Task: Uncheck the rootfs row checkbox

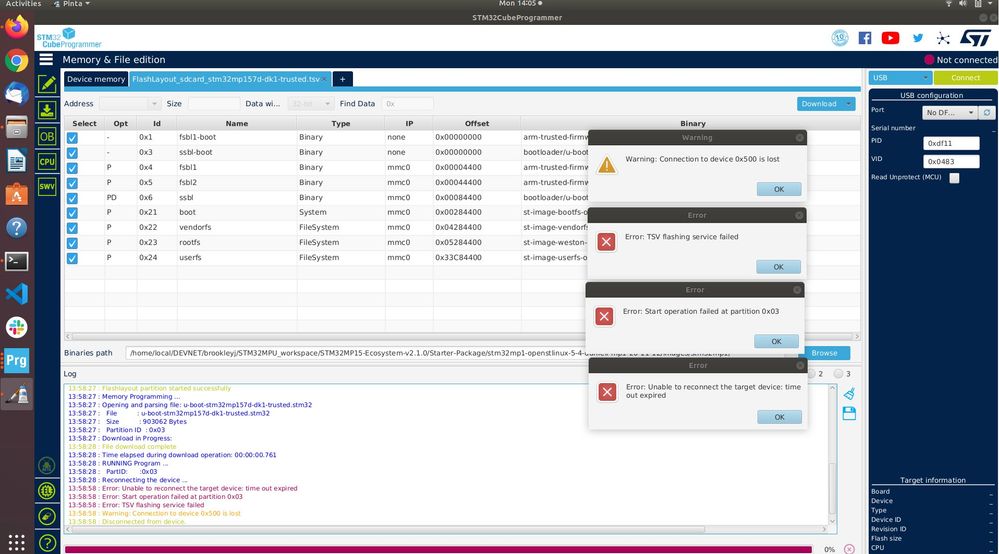Action: 72,243
